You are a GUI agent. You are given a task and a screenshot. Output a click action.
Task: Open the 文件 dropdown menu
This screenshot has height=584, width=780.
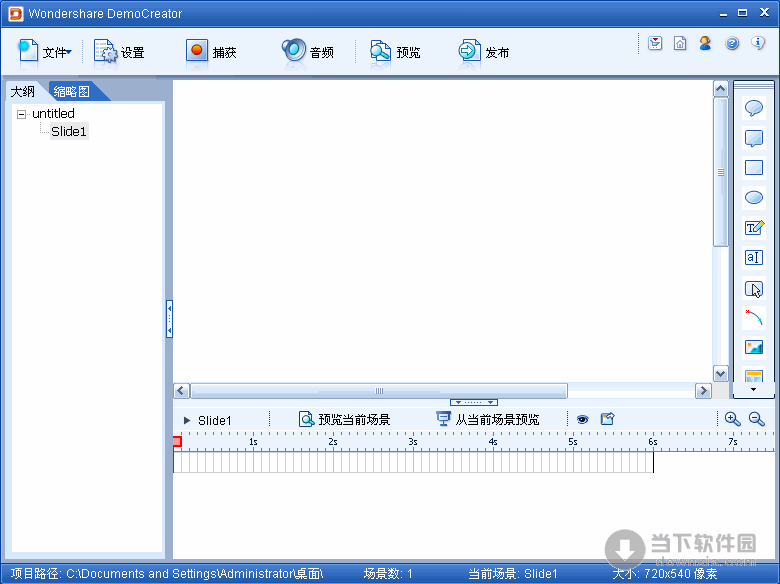(45, 52)
